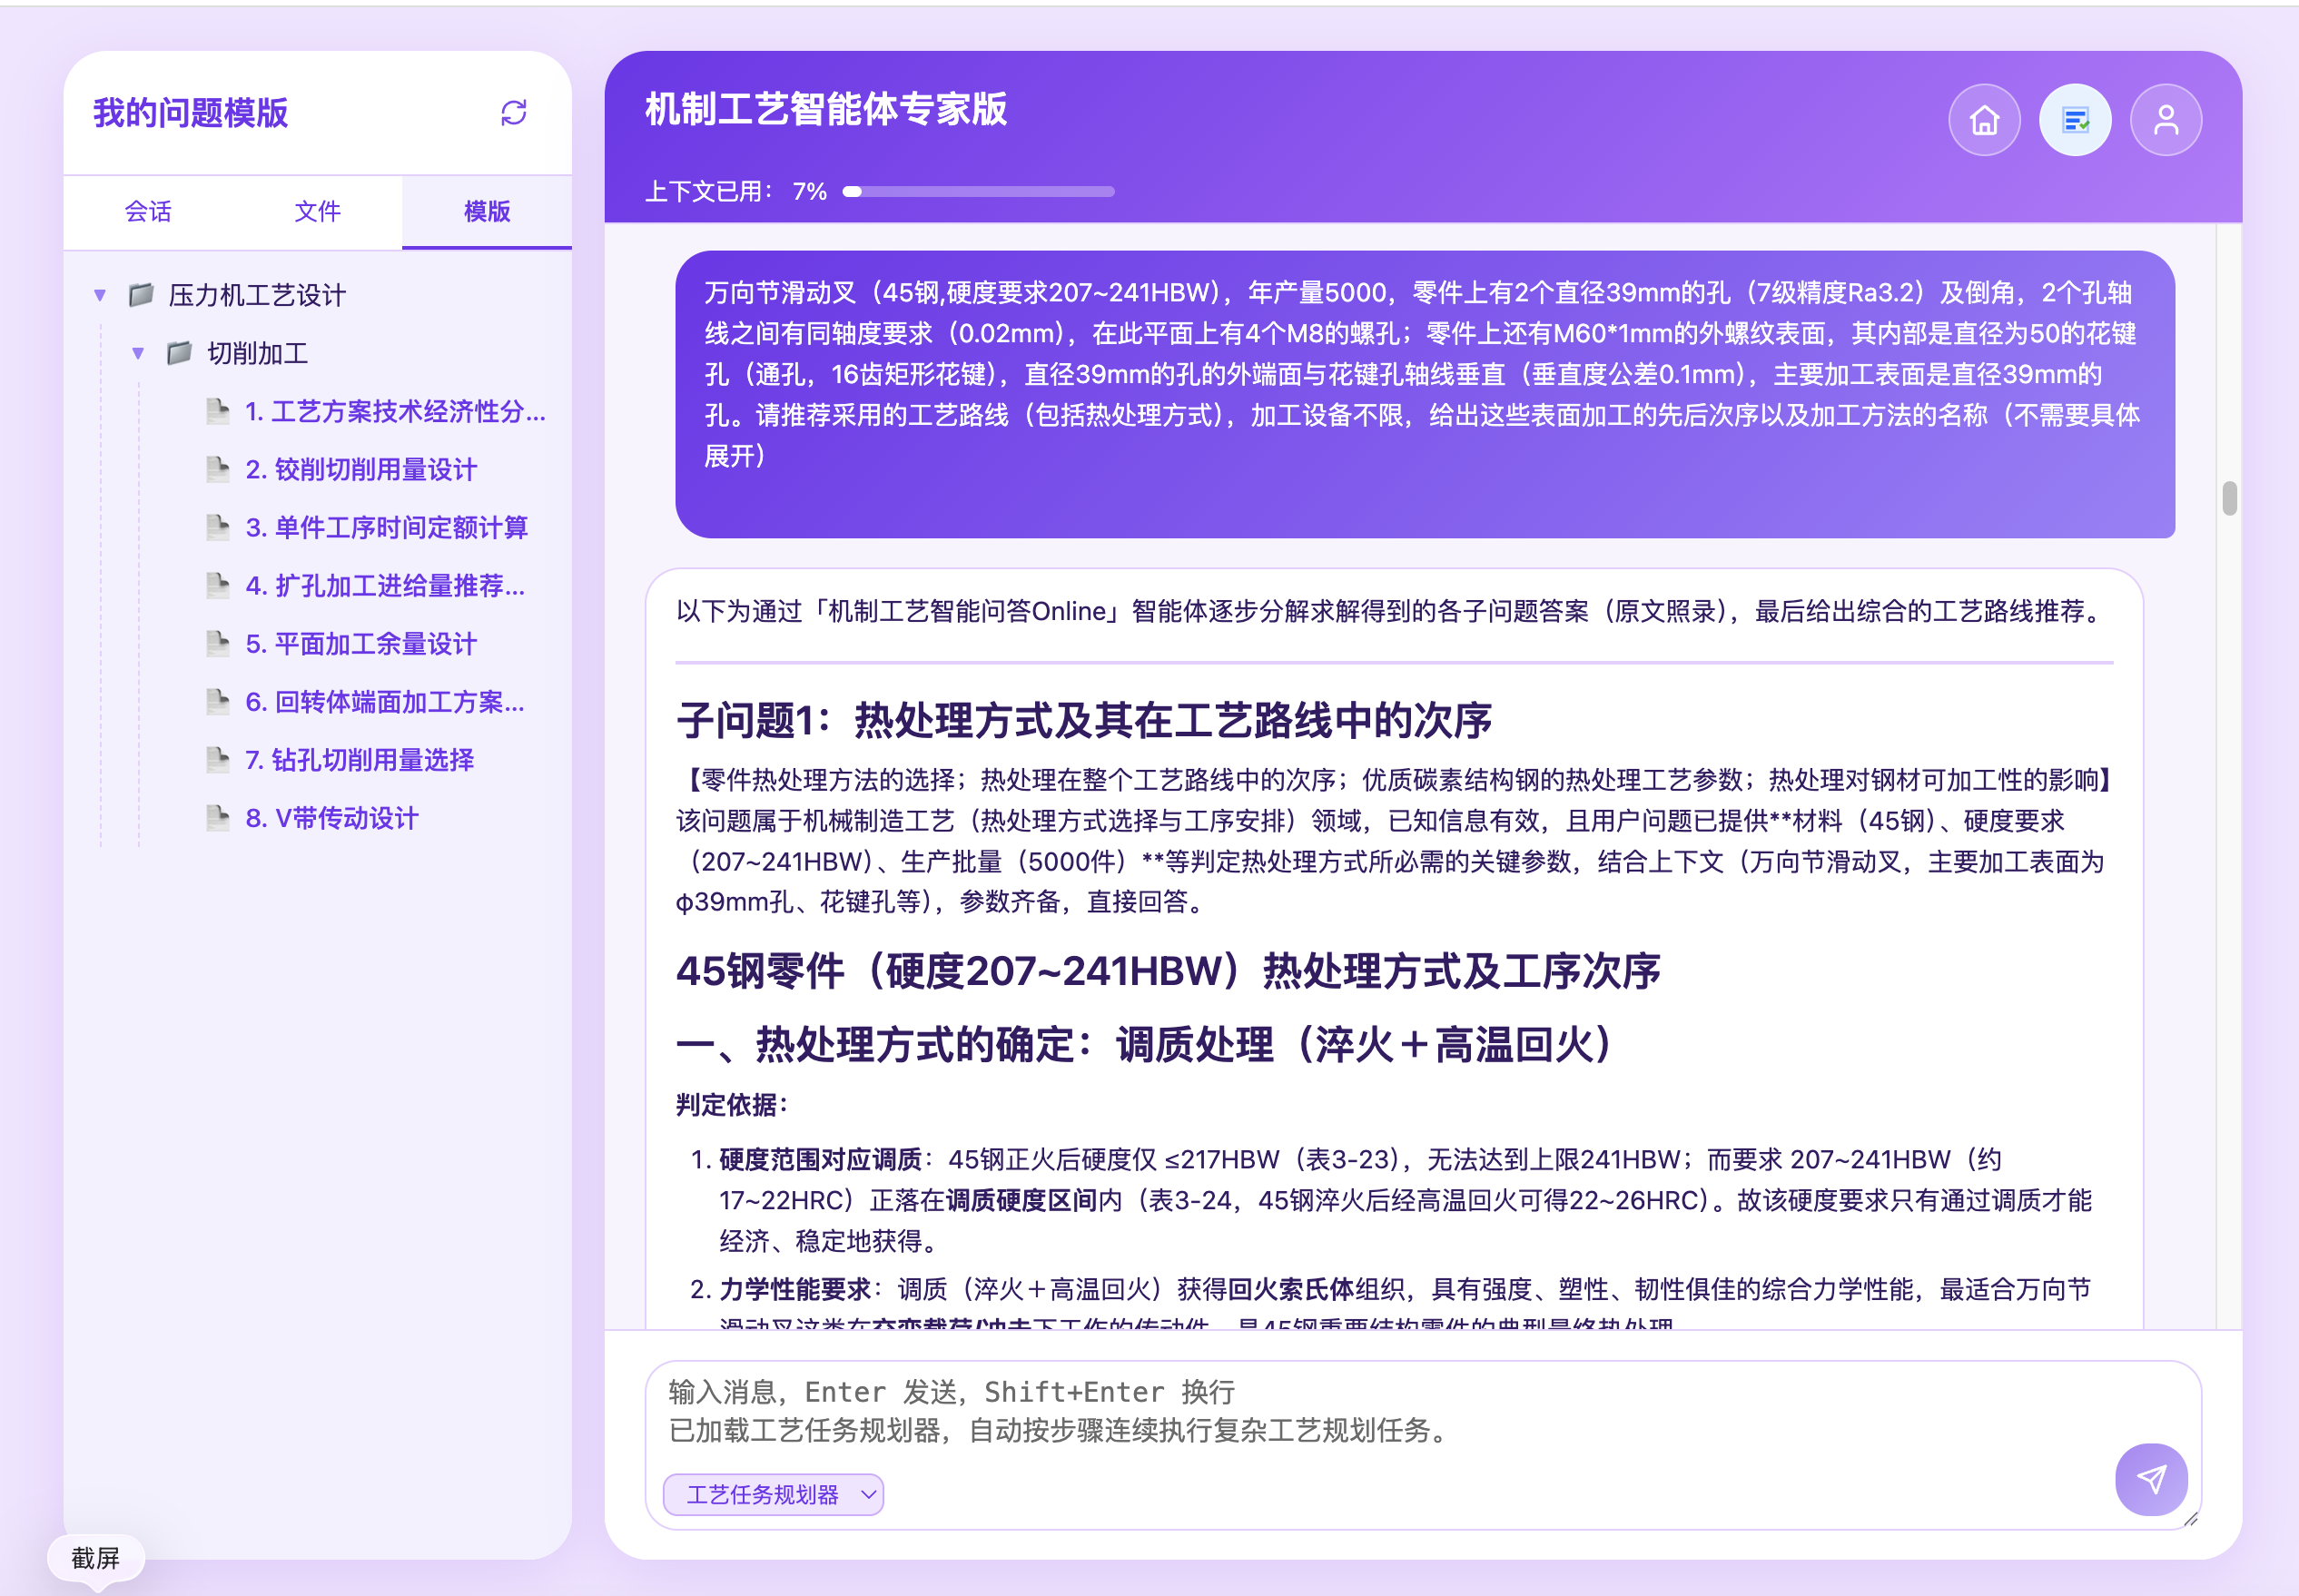Screen dimensions: 2299x1596
Task: Click the 机制工艺智能体专家版 title
Action: (x=826, y=109)
